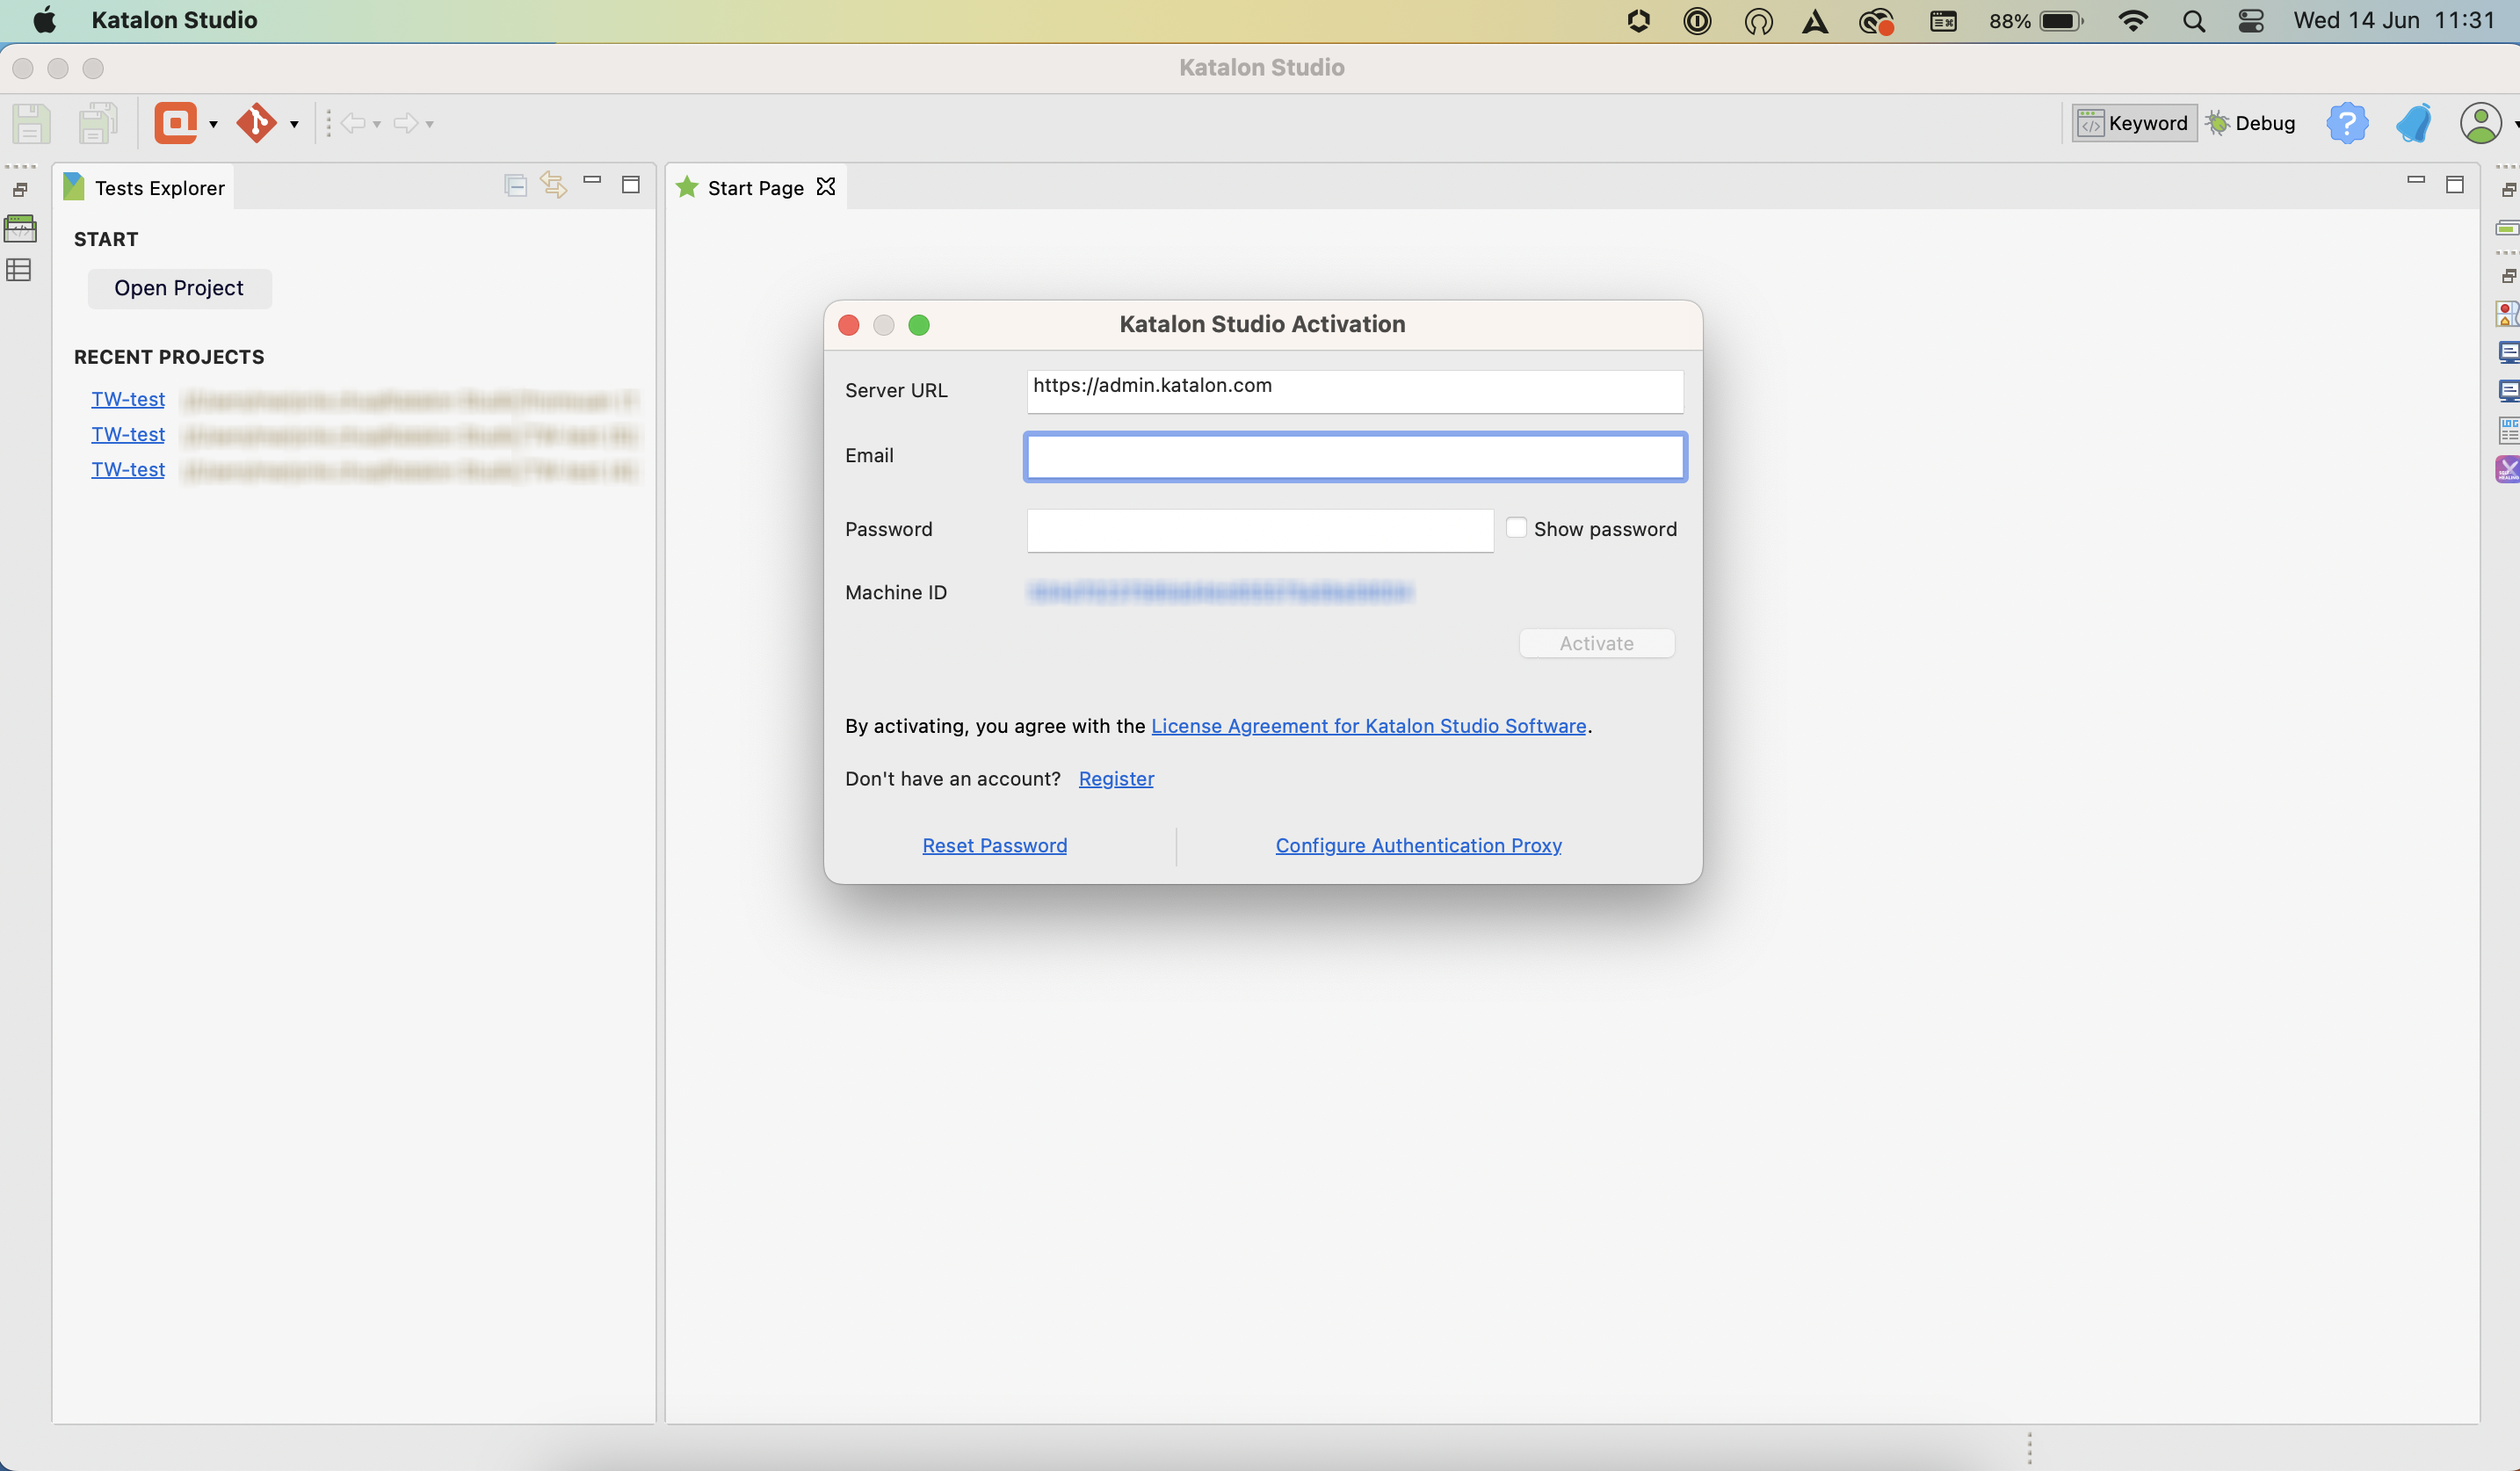Screen dimensions: 2520x1471
Task: Open the forward navigation history dropdown
Action: (430, 124)
